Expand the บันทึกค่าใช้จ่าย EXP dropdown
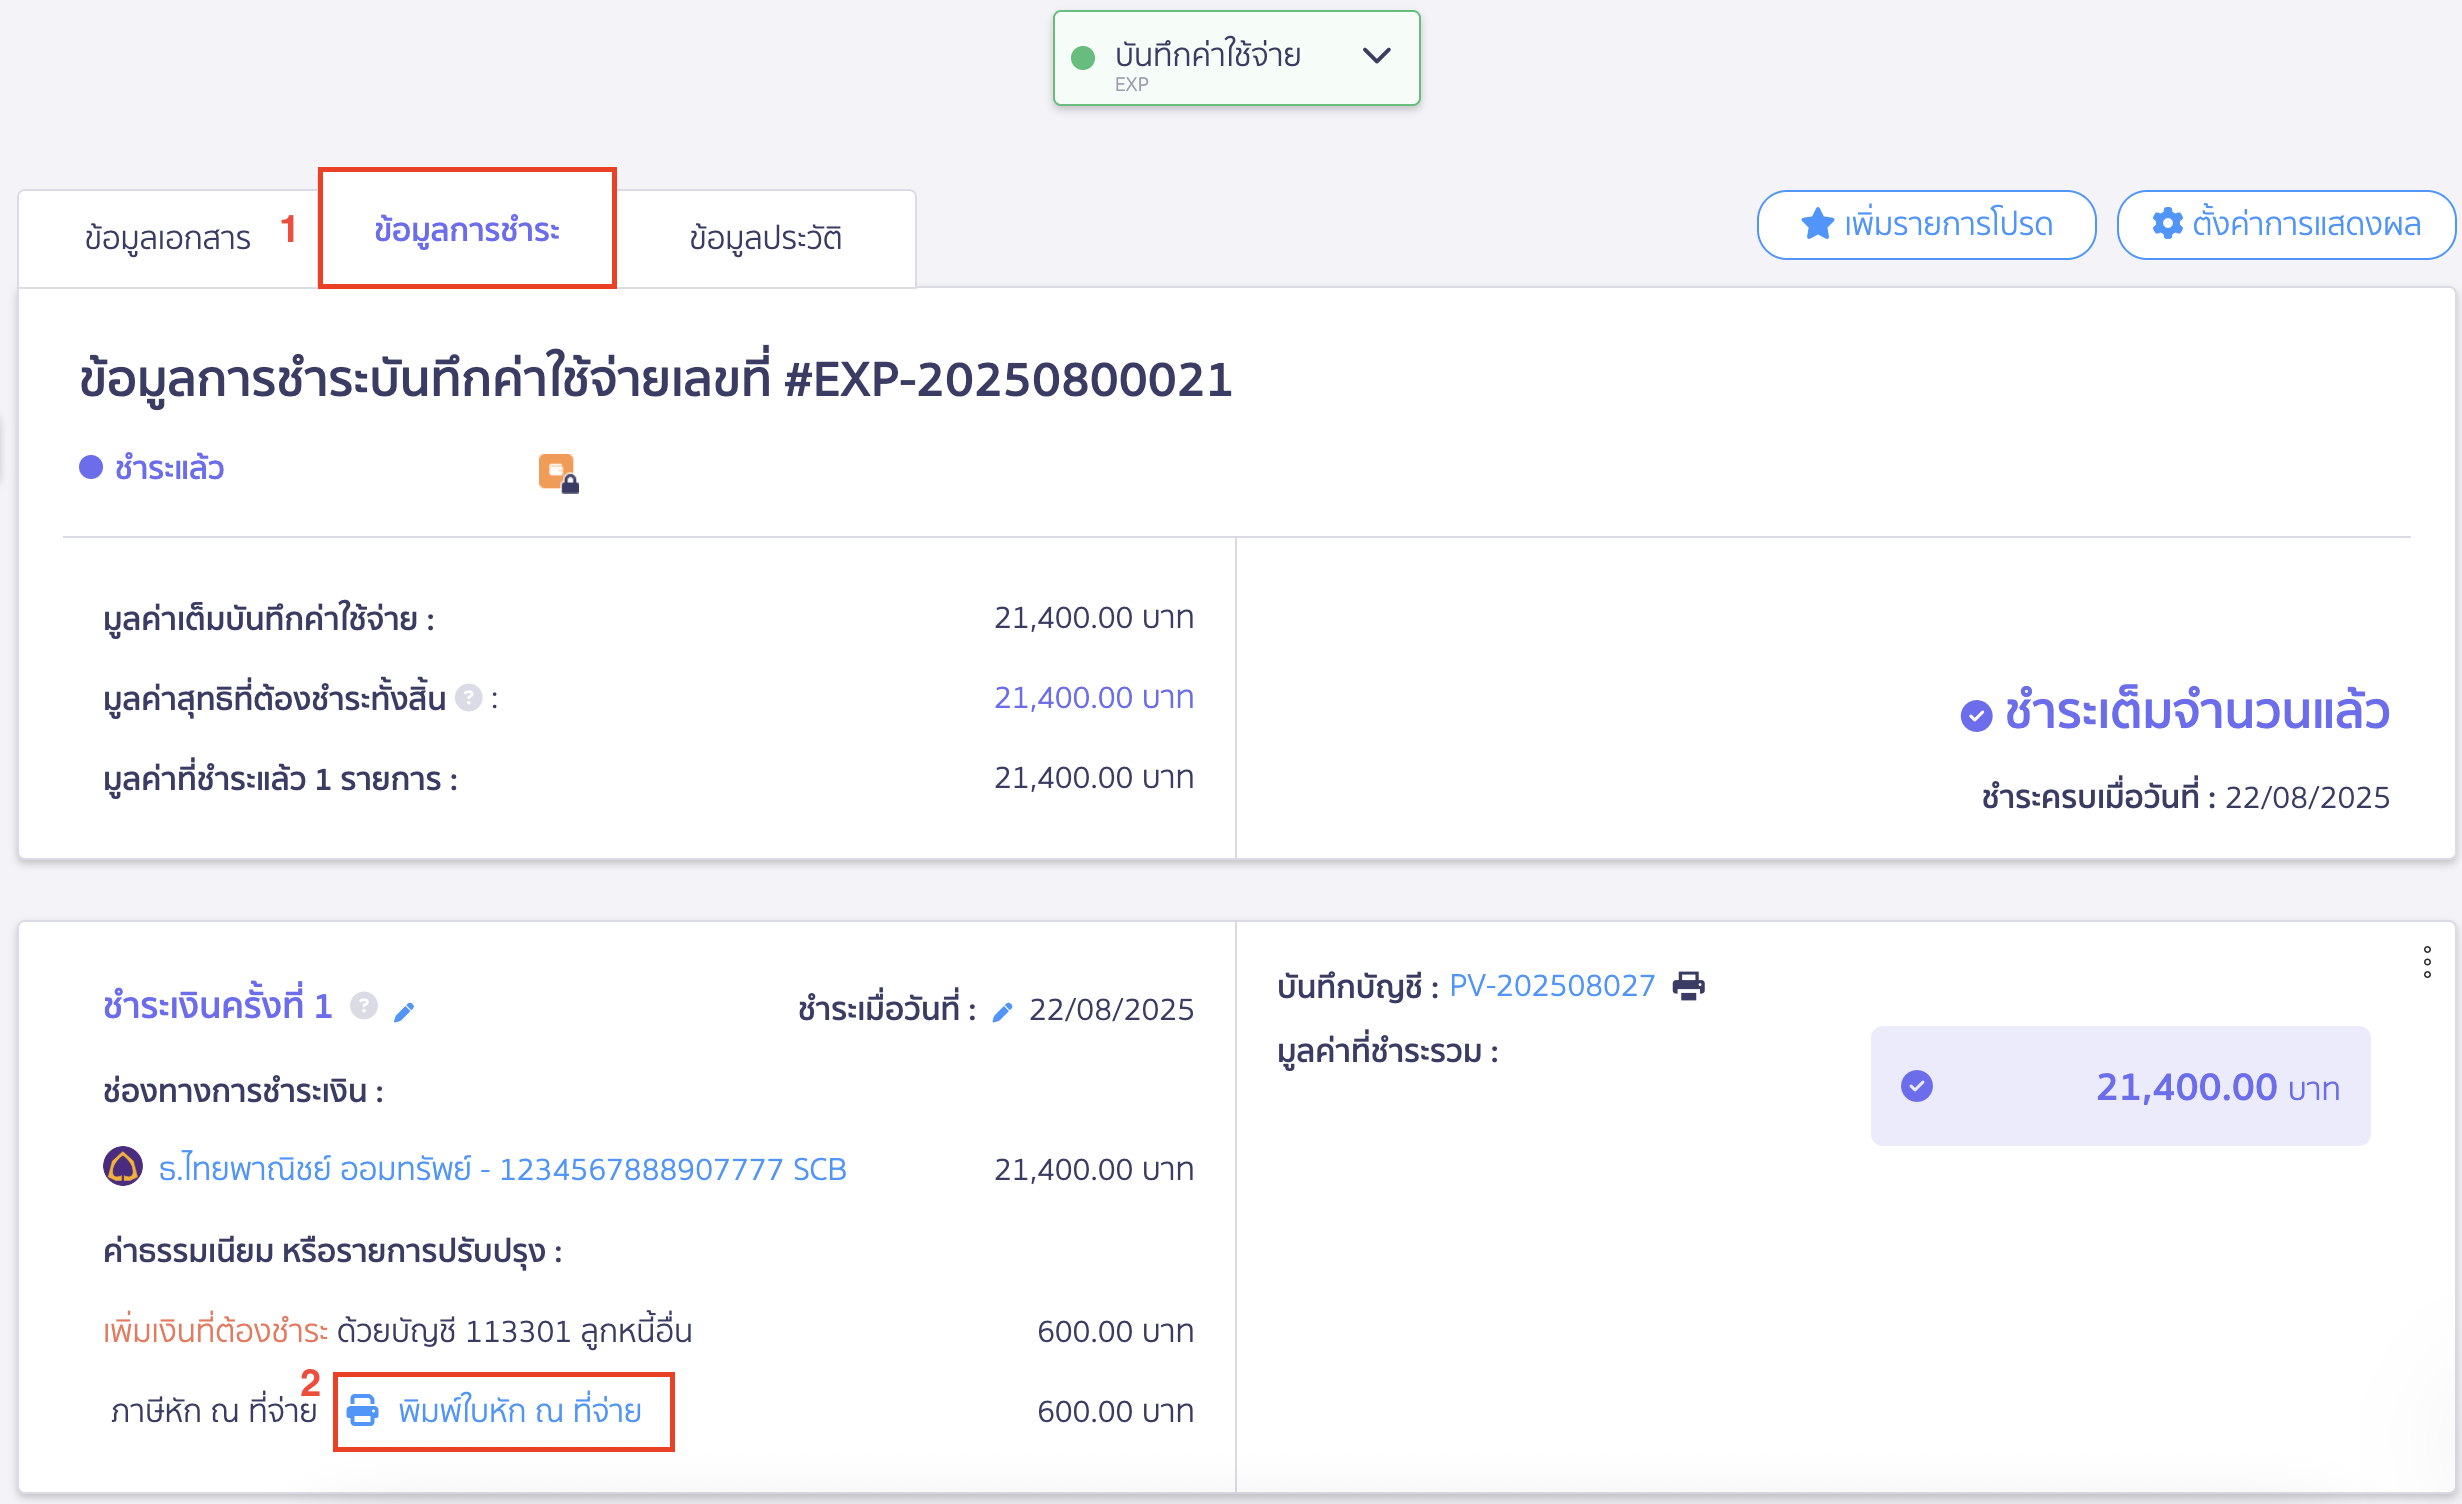 1377,56
